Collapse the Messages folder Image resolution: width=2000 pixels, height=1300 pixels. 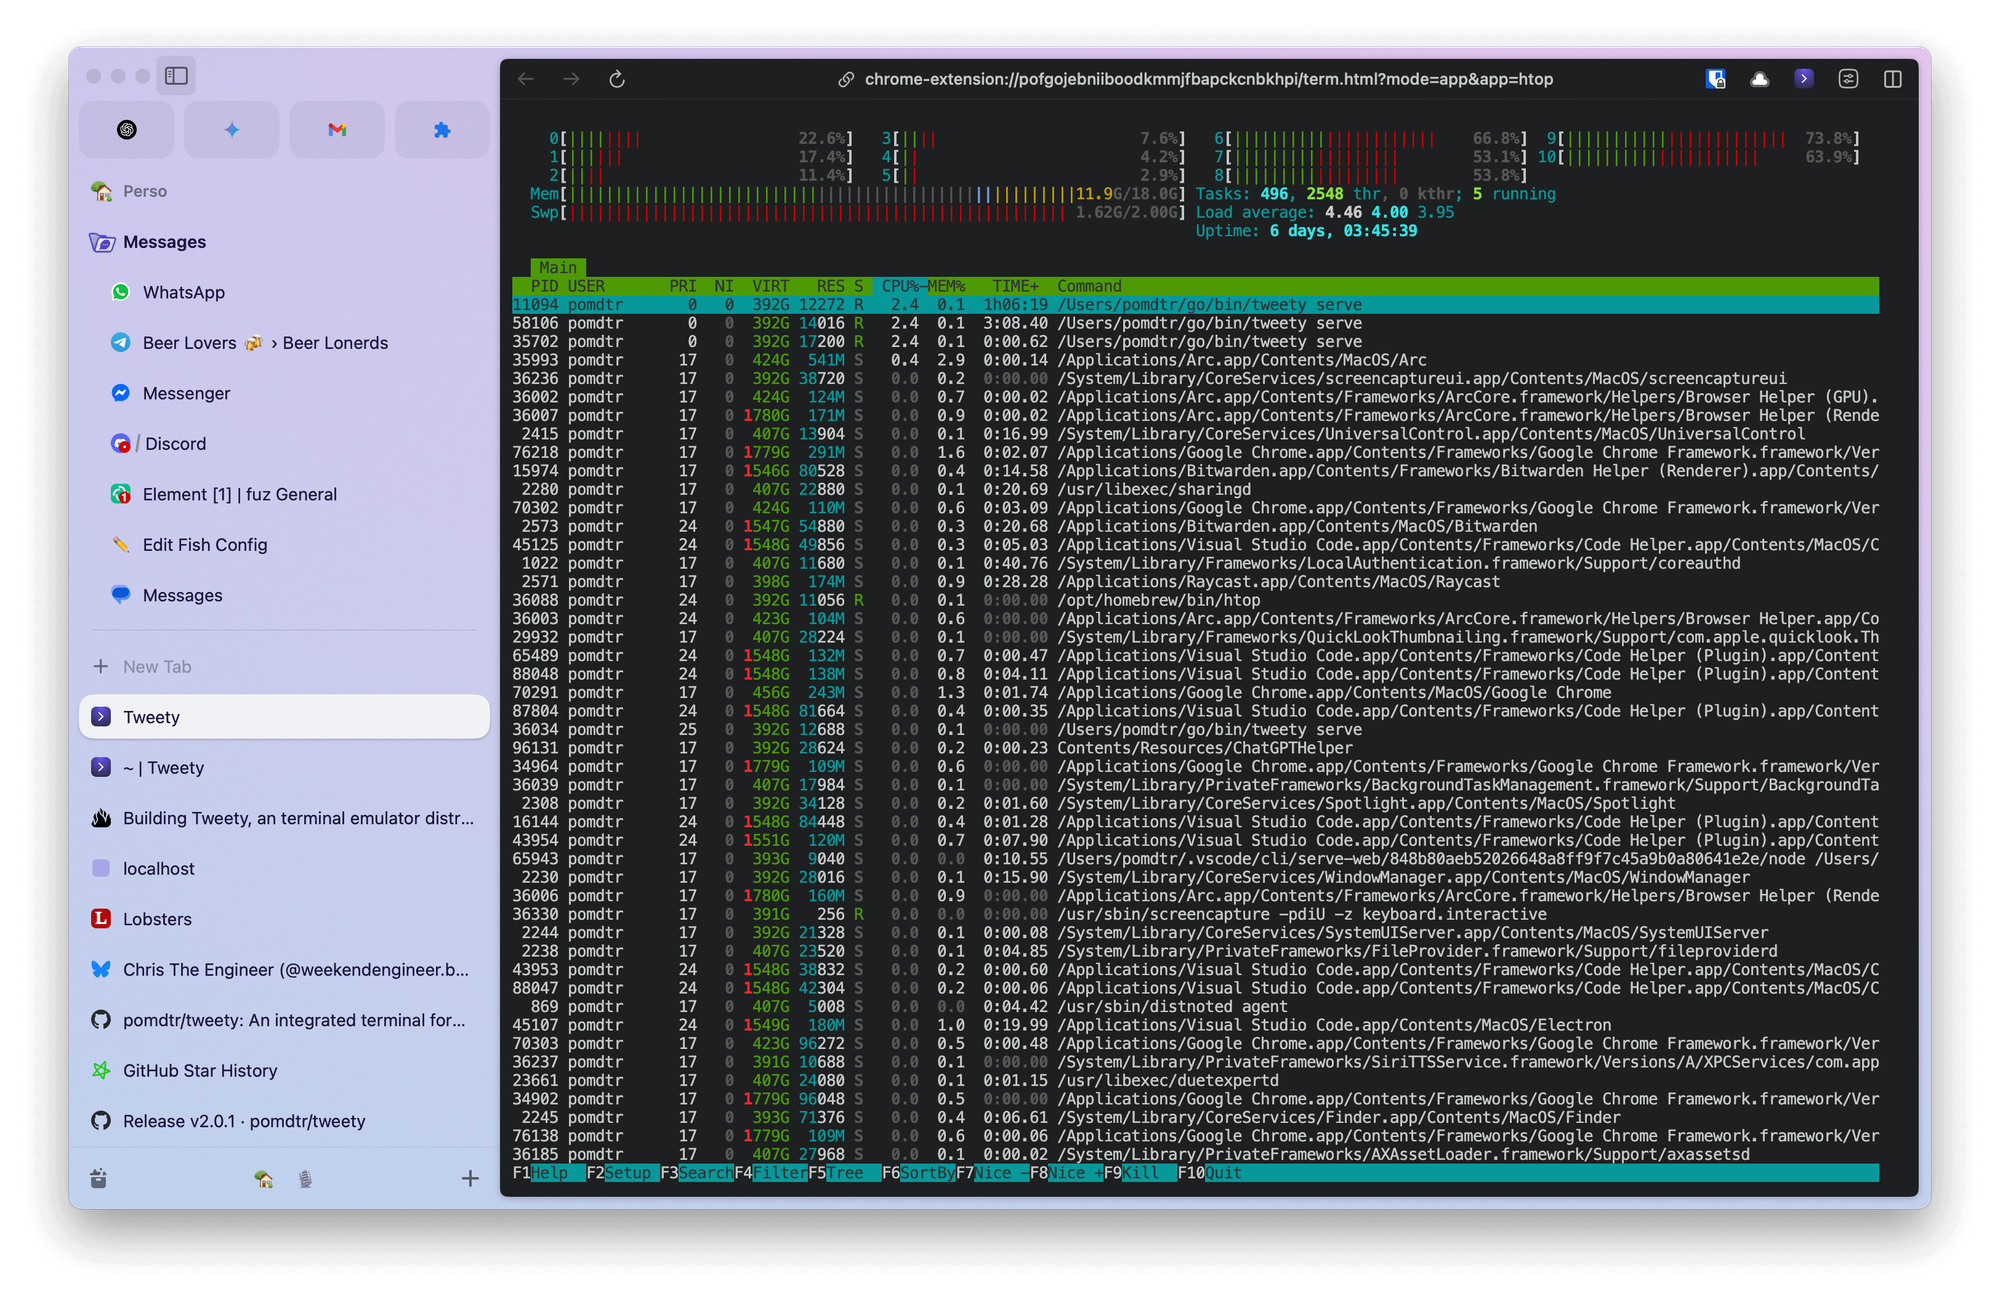click(x=284, y=242)
